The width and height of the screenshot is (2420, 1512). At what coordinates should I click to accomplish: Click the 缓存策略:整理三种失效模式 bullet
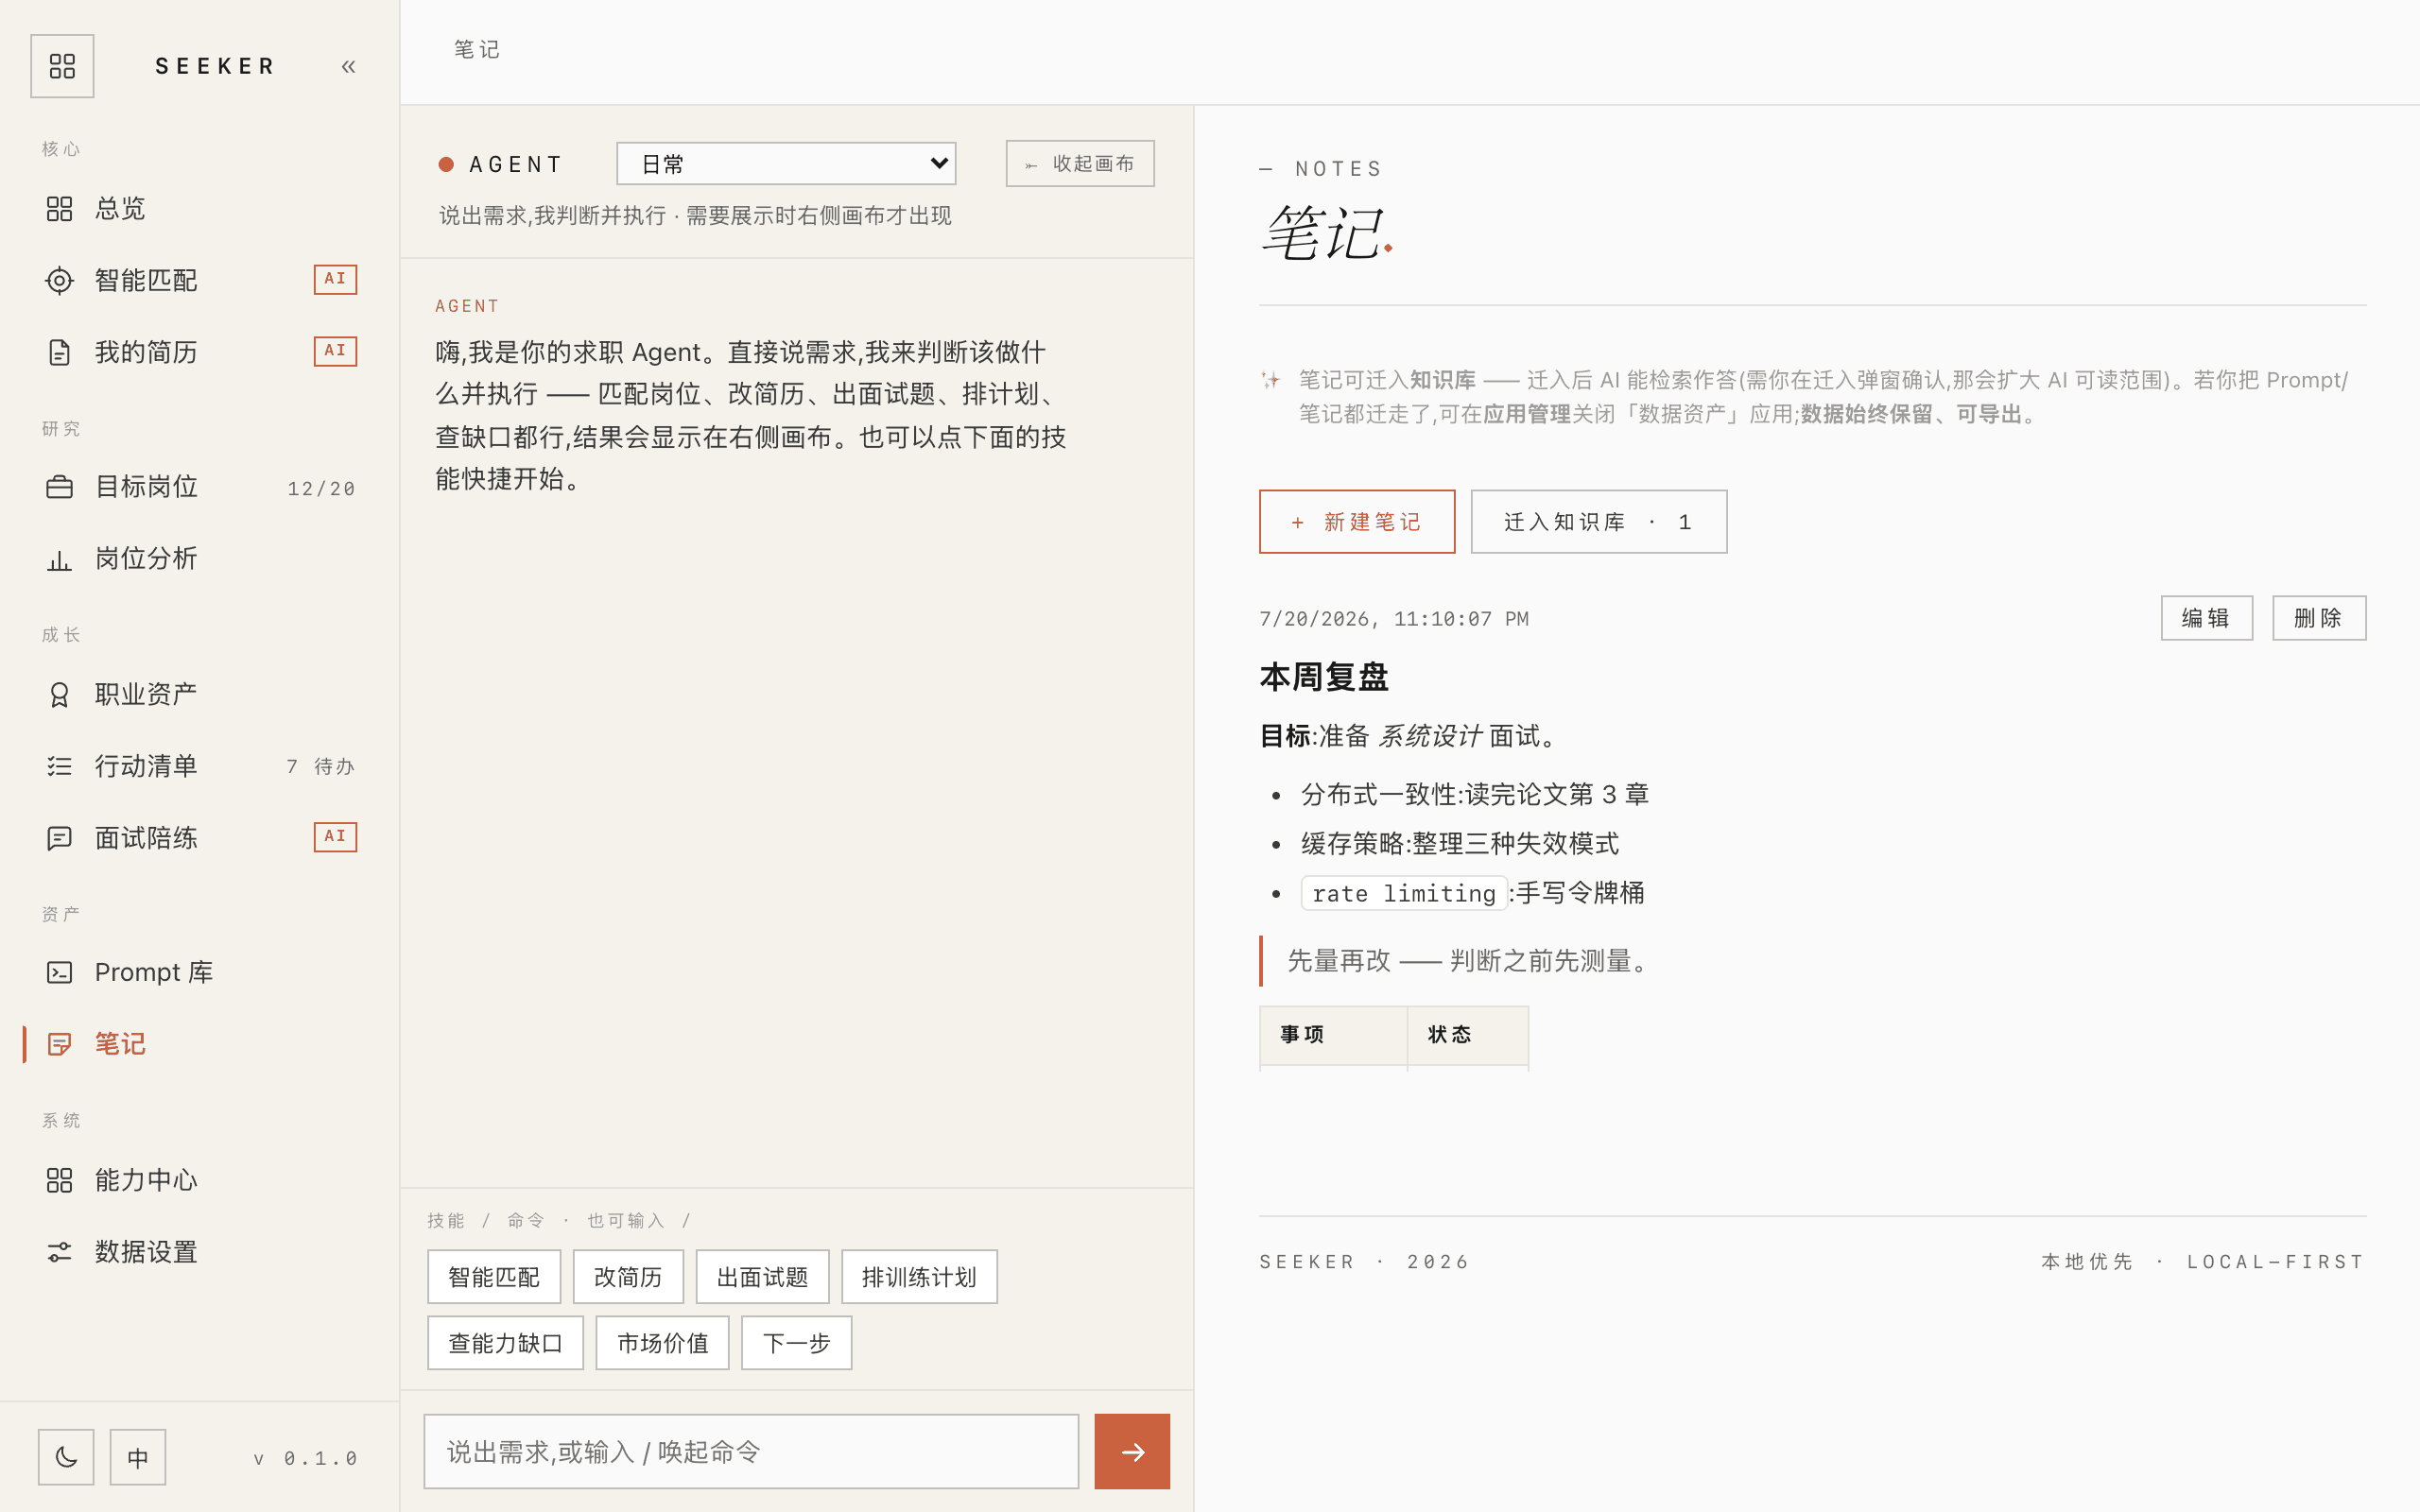1460,844
